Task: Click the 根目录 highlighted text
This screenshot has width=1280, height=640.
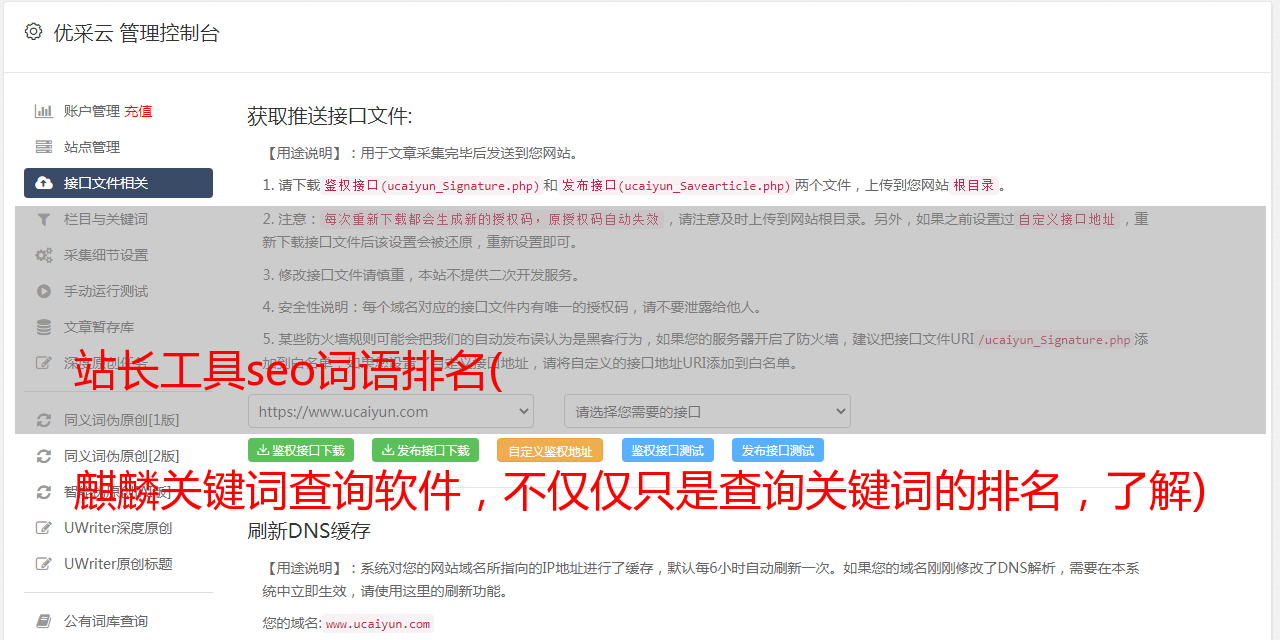Action: 974,185
